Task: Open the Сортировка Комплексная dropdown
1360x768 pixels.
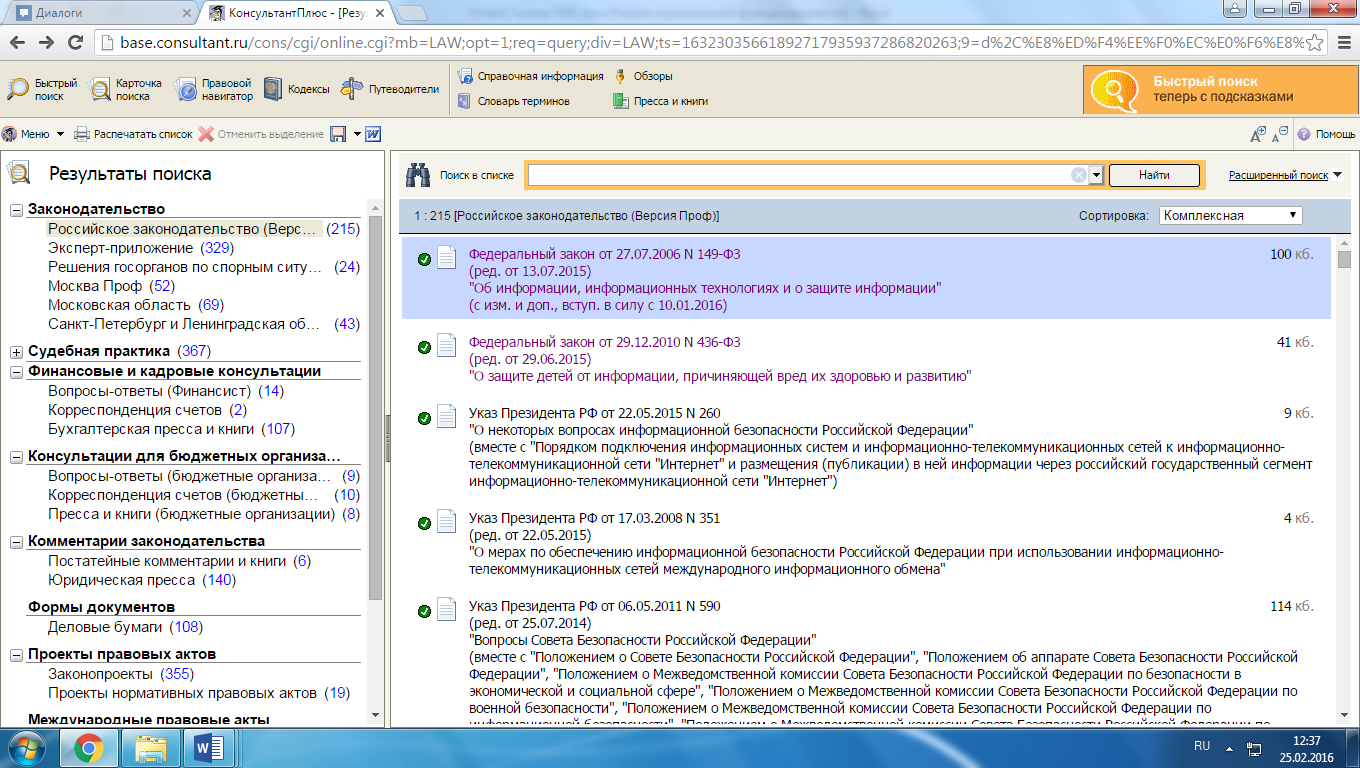Action: (1231, 215)
